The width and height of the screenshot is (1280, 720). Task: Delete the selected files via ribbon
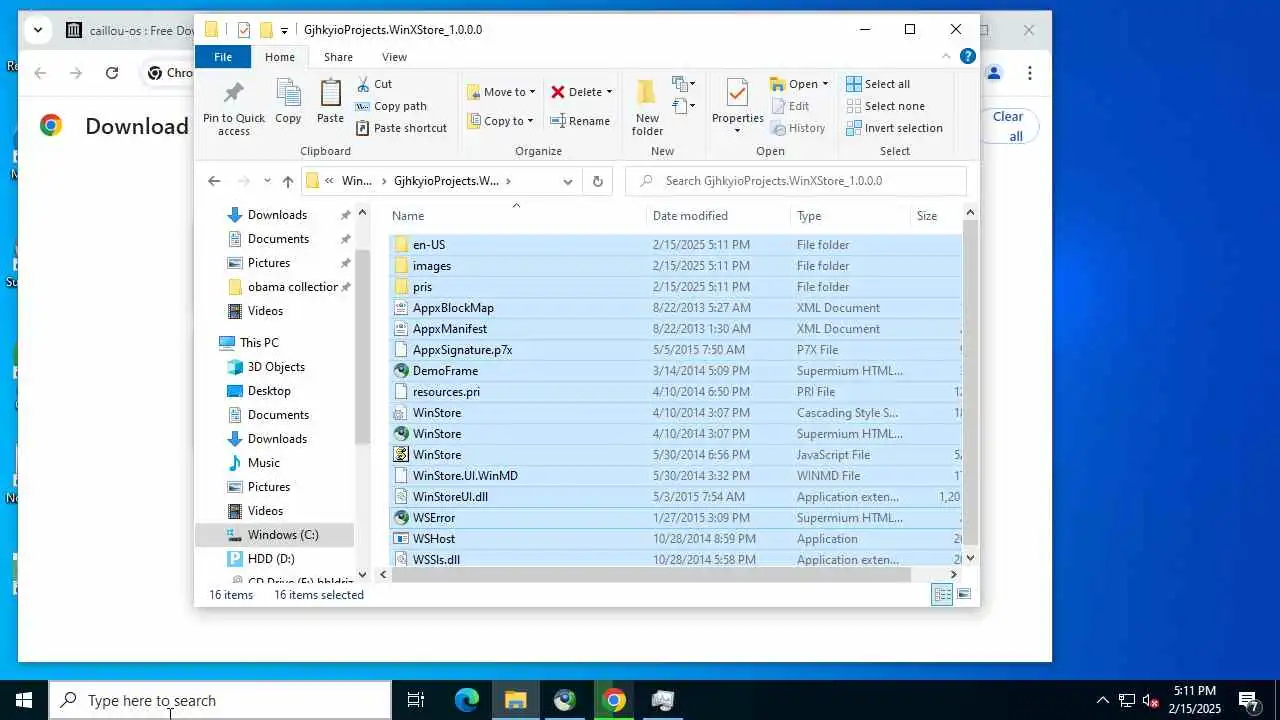click(576, 92)
